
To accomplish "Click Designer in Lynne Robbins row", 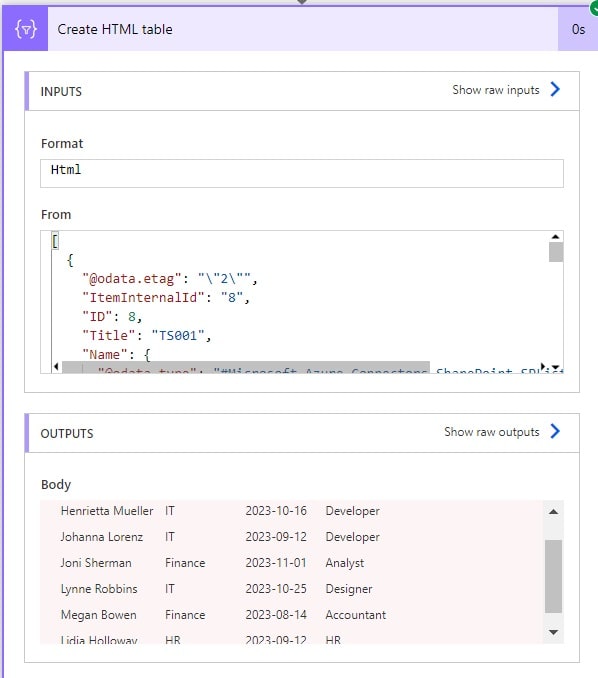I will click(349, 588).
